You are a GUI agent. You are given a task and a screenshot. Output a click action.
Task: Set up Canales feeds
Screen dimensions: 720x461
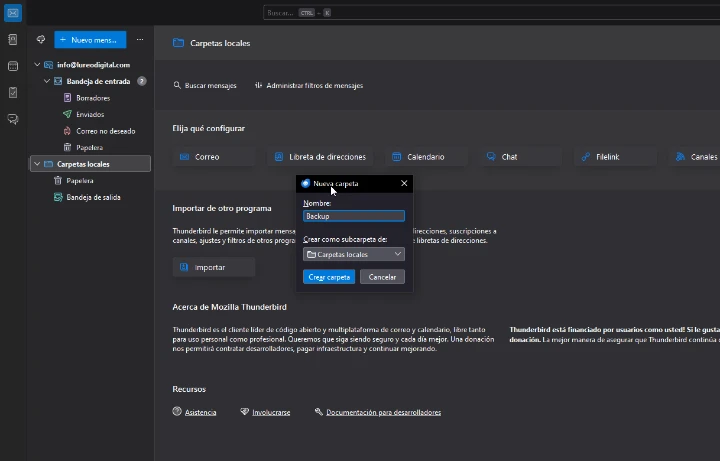[695, 157]
